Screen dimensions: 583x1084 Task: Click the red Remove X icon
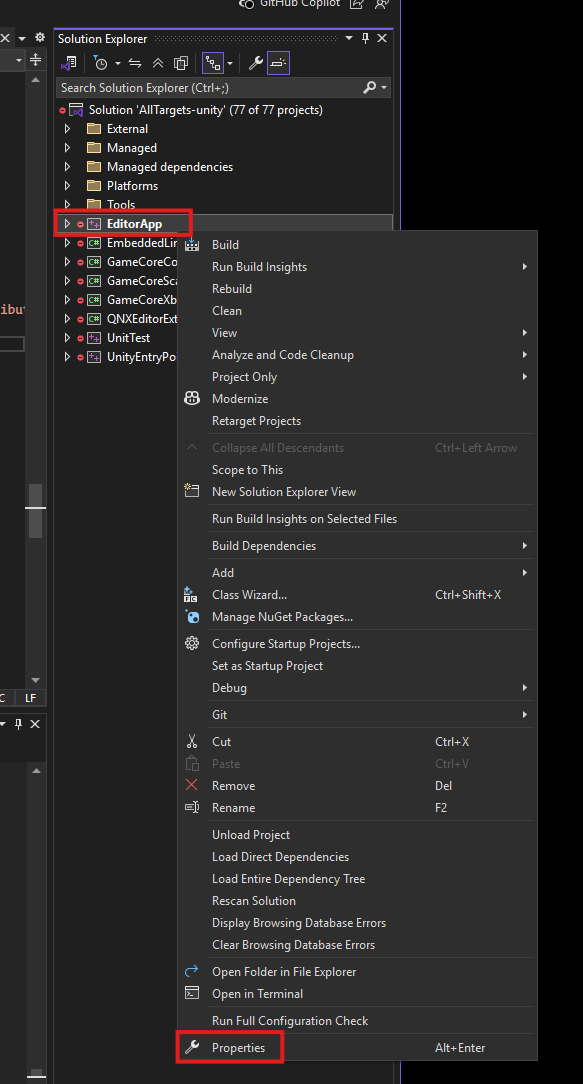pyautogui.click(x=192, y=785)
